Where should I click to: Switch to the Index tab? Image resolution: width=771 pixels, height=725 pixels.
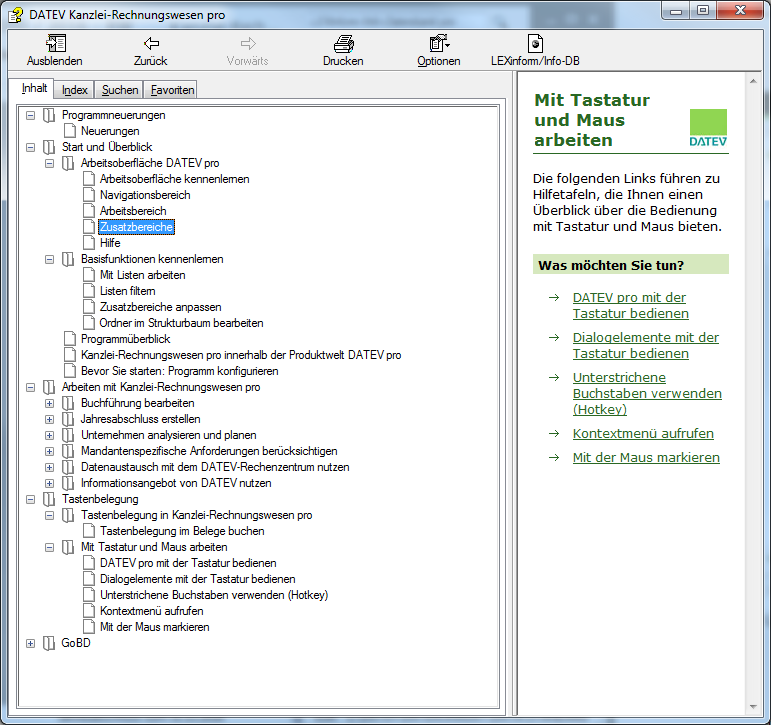click(74, 90)
